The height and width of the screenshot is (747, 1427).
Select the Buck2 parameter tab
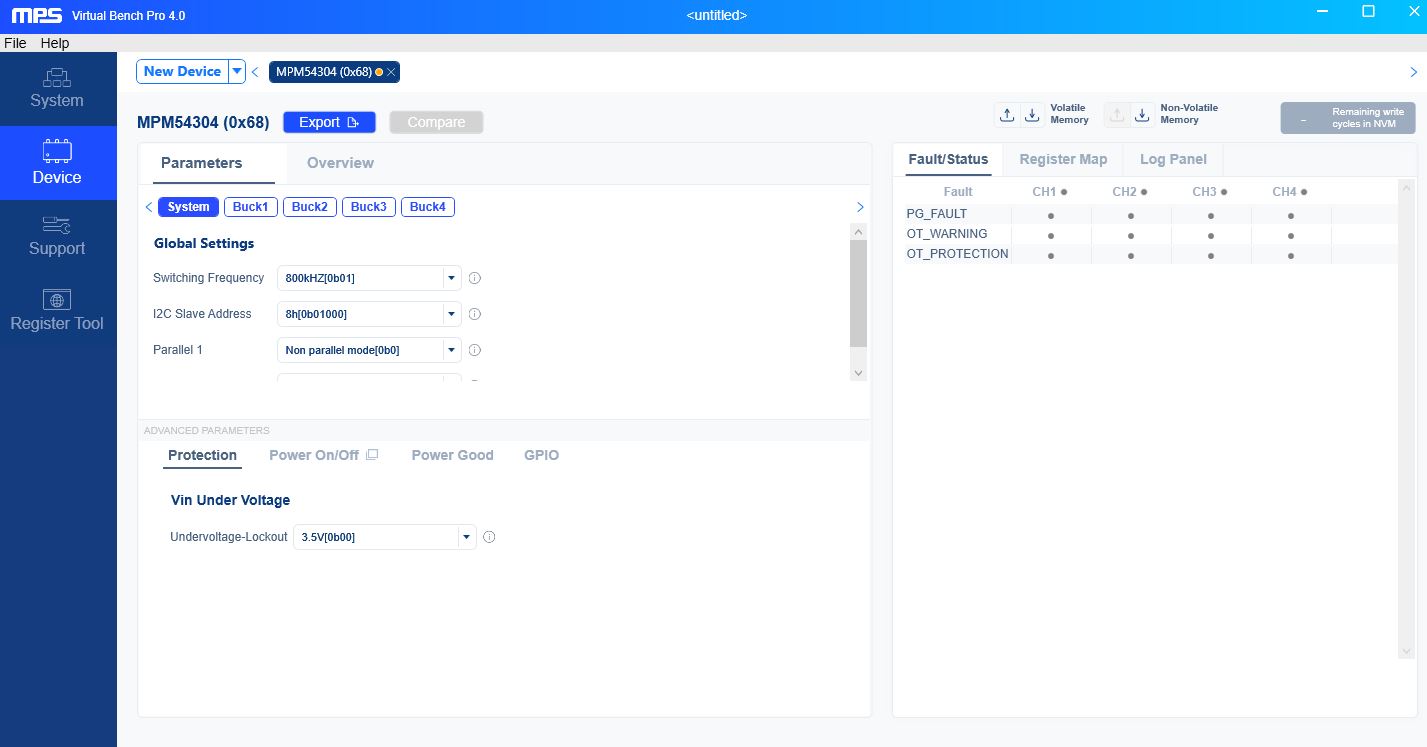coord(309,207)
